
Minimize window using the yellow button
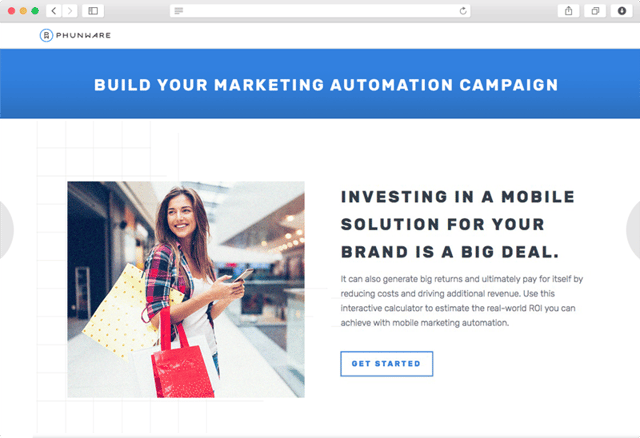tap(23, 11)
